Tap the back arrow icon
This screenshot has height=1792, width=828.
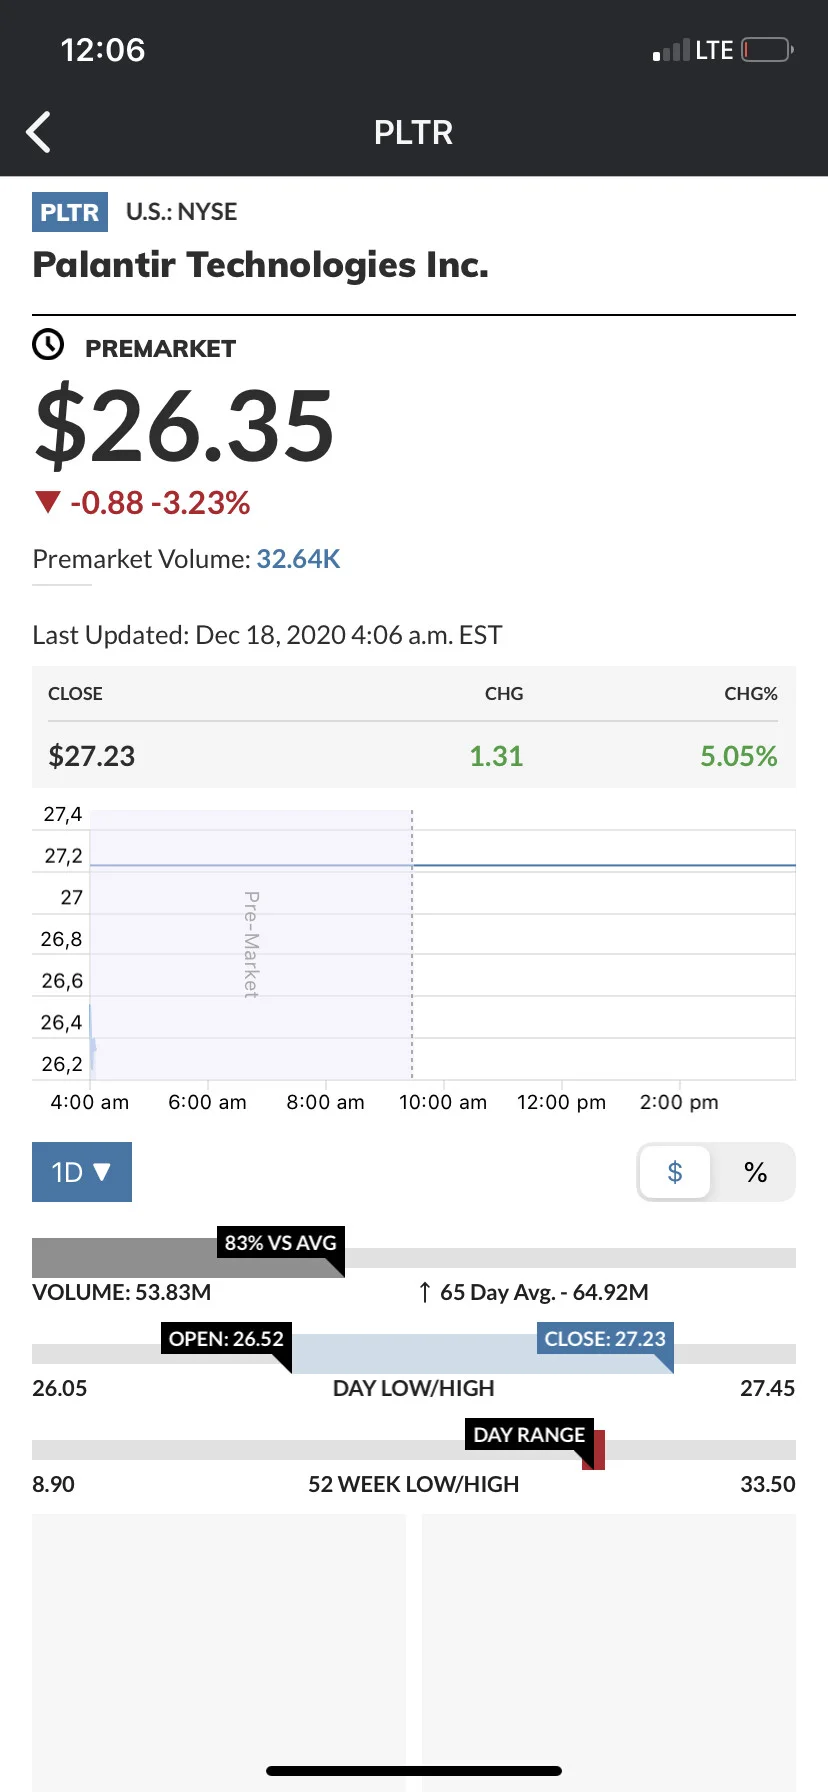pyautogui.click(x=38, y=132)
